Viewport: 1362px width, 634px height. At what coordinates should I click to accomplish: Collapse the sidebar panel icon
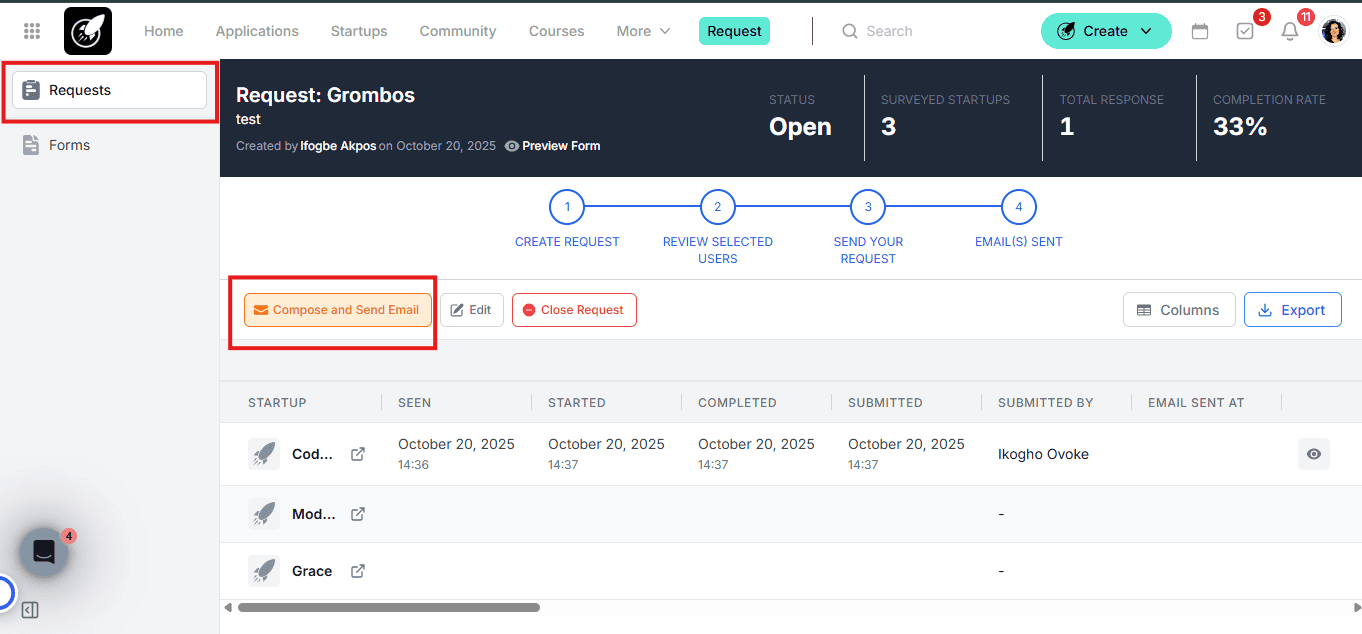pyautogui.click(x=30, y=610)
